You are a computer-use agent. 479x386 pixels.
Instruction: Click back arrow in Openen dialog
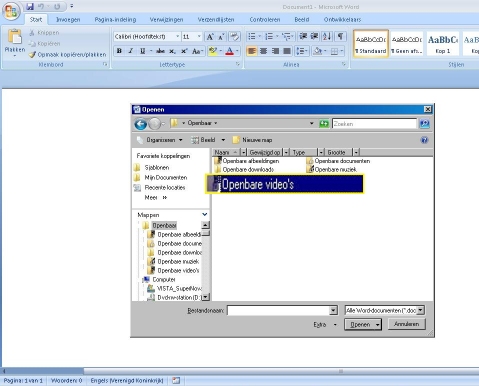pyautogui.click(x=141, y=124)
